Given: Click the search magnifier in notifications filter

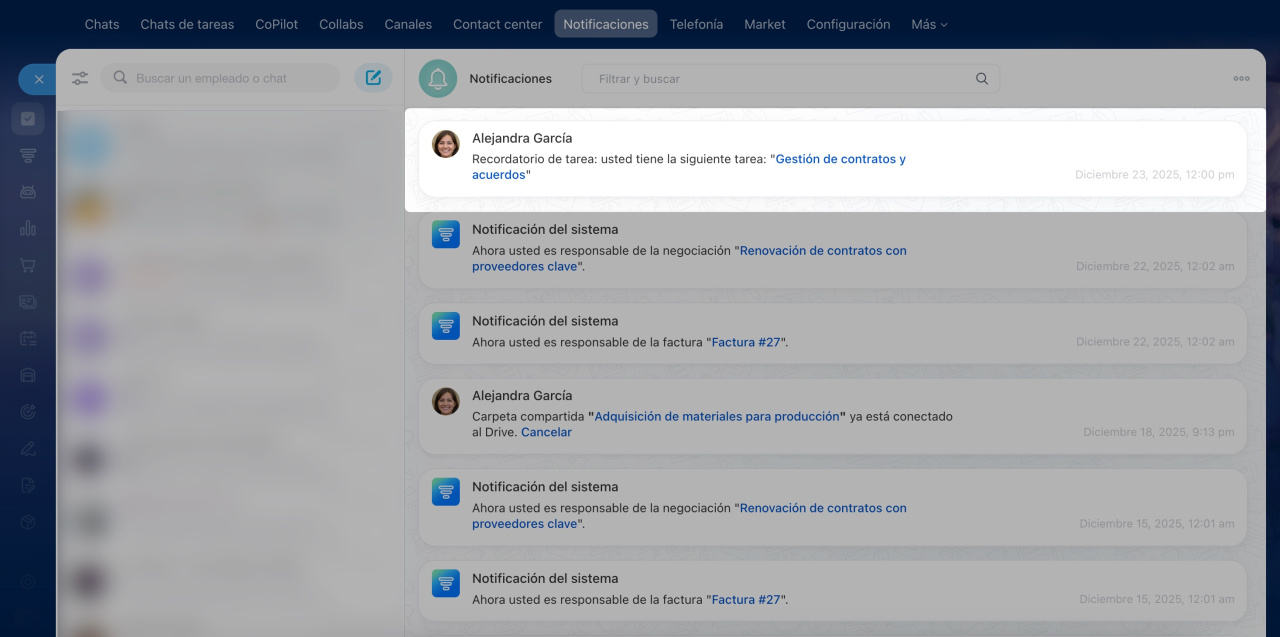Looking at the screenshot, I should [x=981, y=79].
